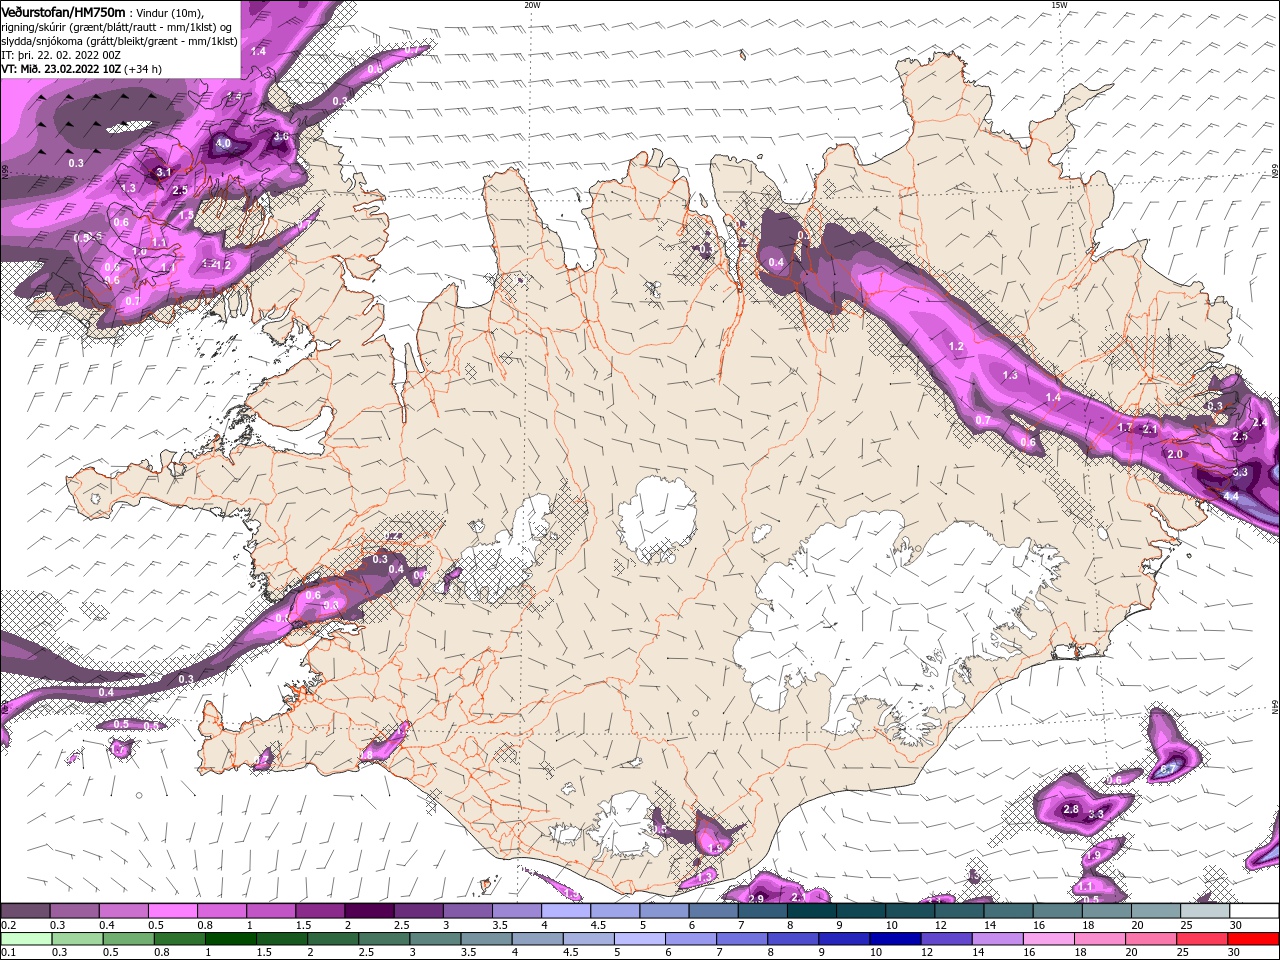The height and width of the screenshot is (960, 1280).
Task: Click the '0.1' label of the lower legend
Action: 8,953
